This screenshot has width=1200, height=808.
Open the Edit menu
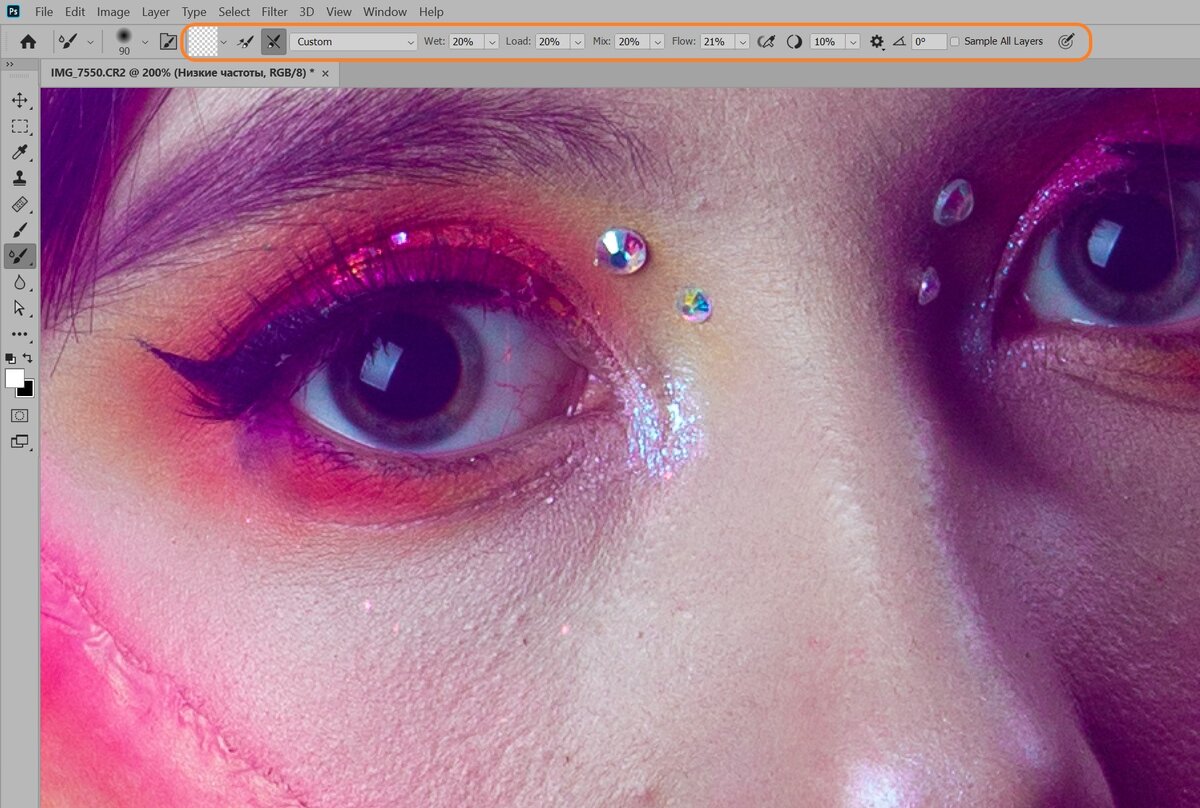(75, 12)
